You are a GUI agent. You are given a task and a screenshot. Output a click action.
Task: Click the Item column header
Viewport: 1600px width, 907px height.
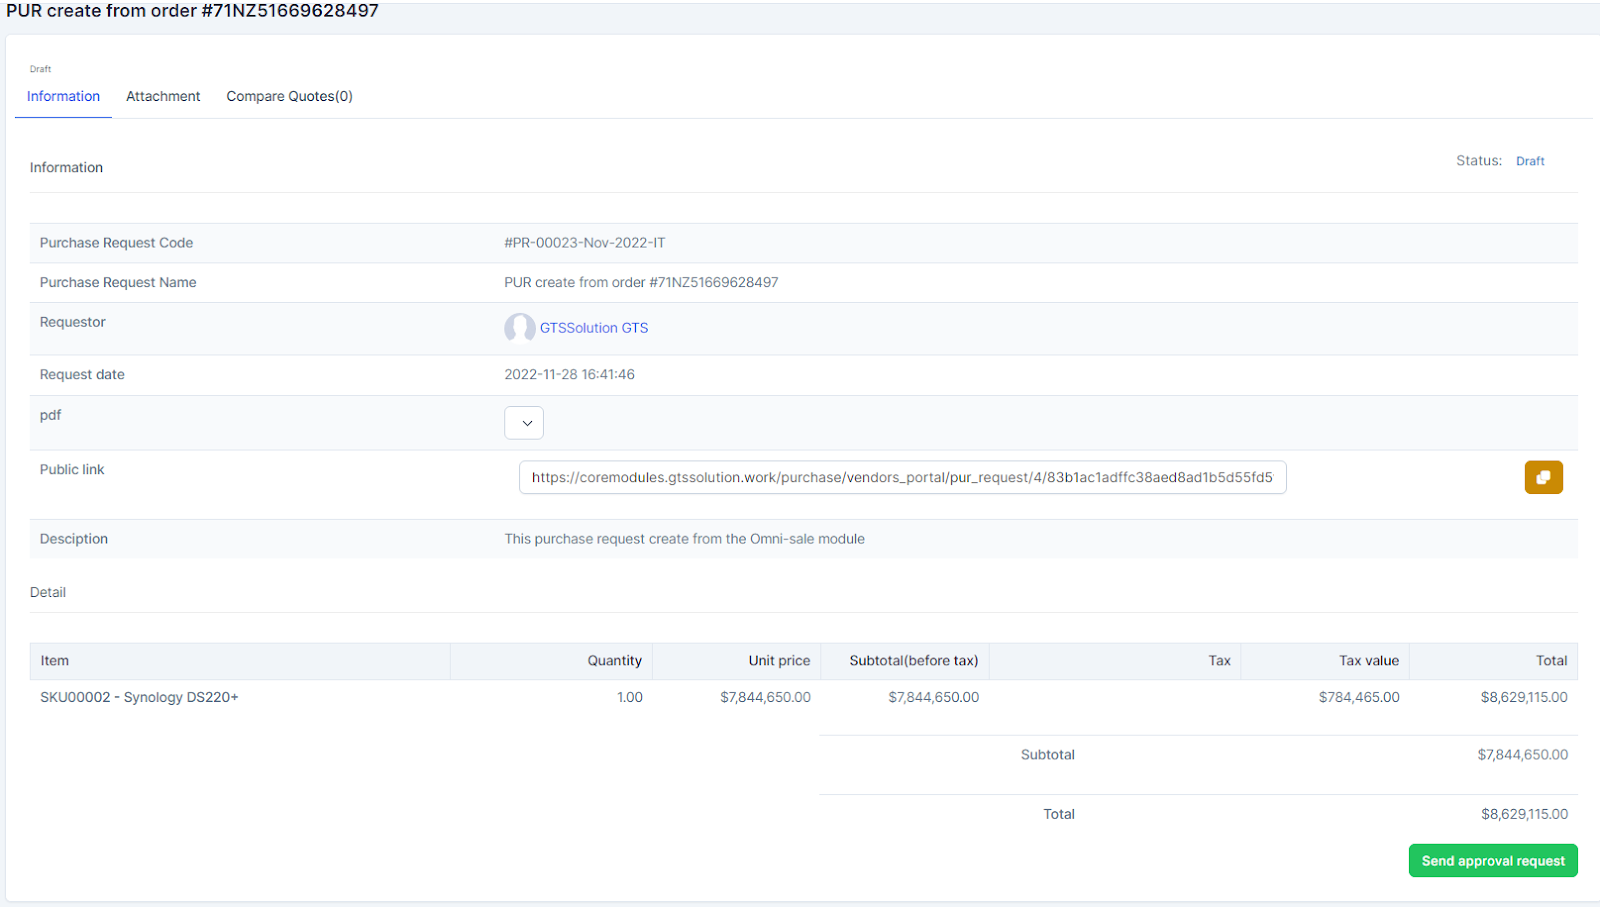[x=55, y=661]
